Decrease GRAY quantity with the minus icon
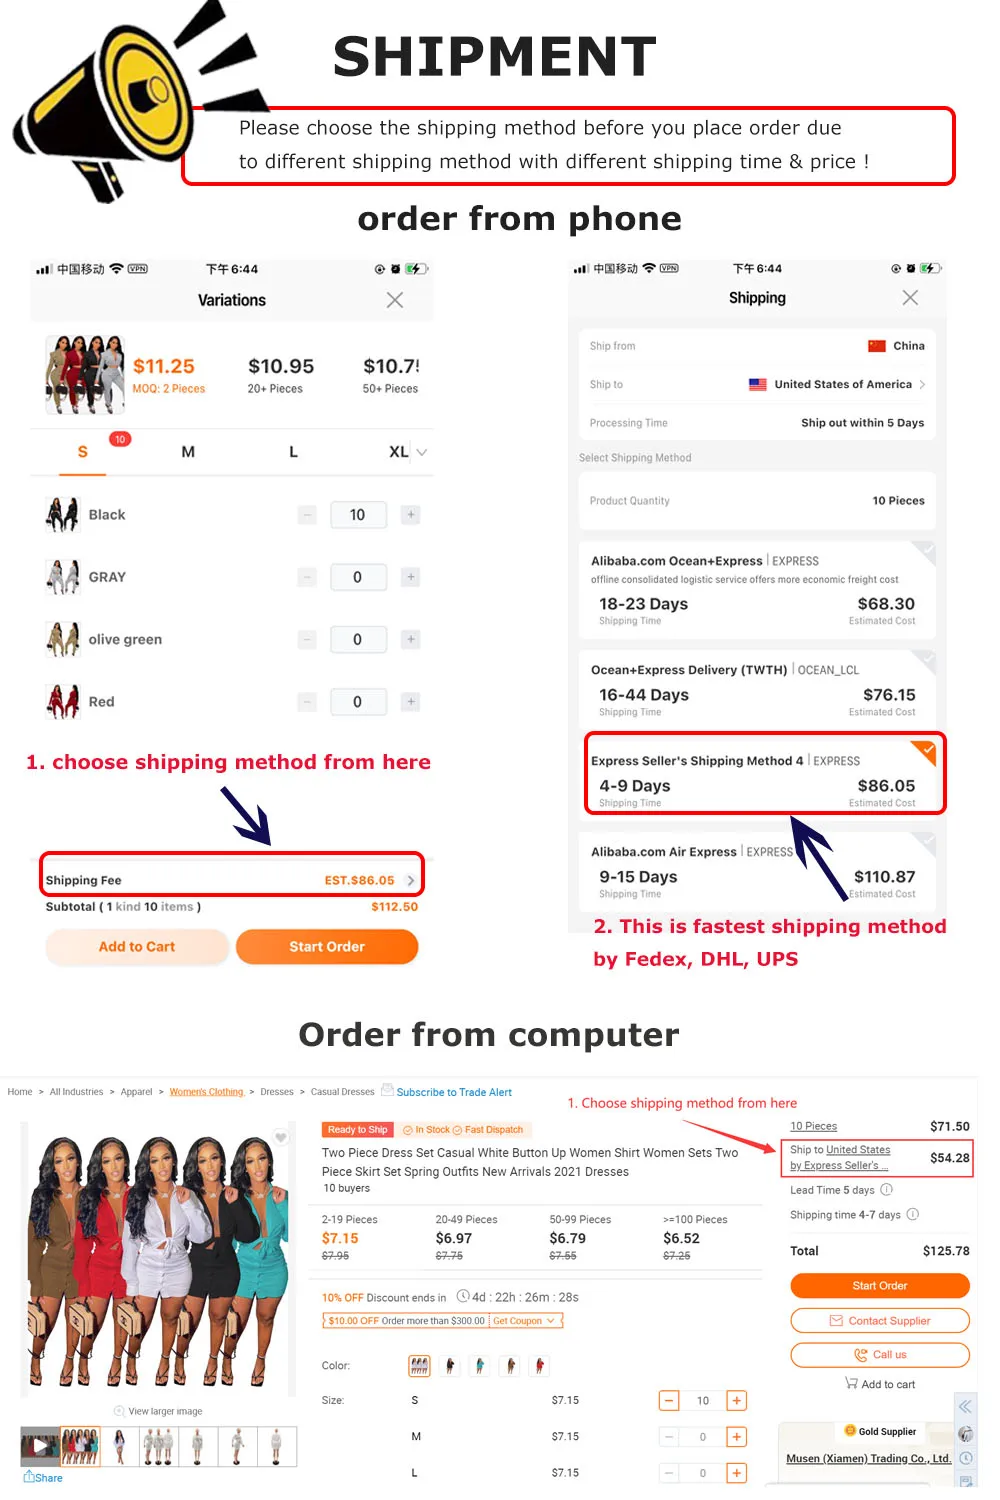 click(308, 577)
